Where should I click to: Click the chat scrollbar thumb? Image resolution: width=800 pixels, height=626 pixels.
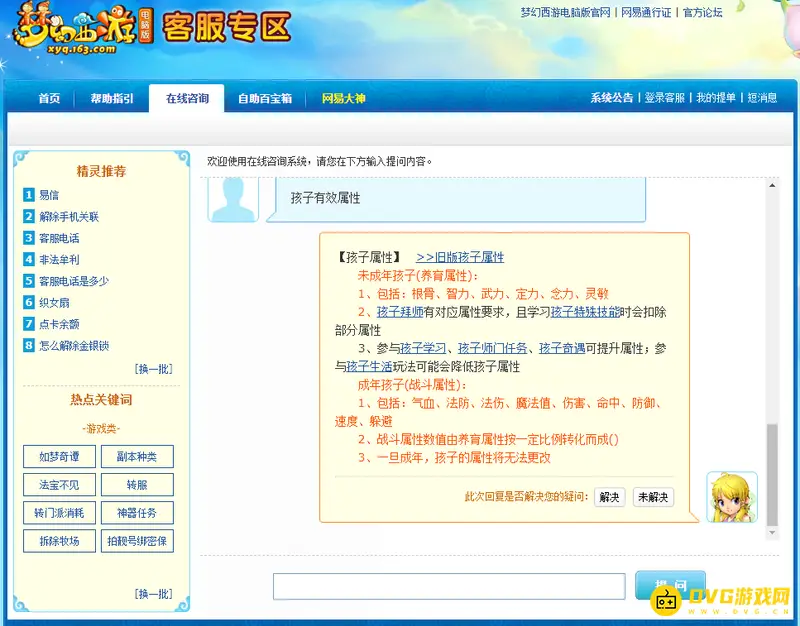pos(772,474)
